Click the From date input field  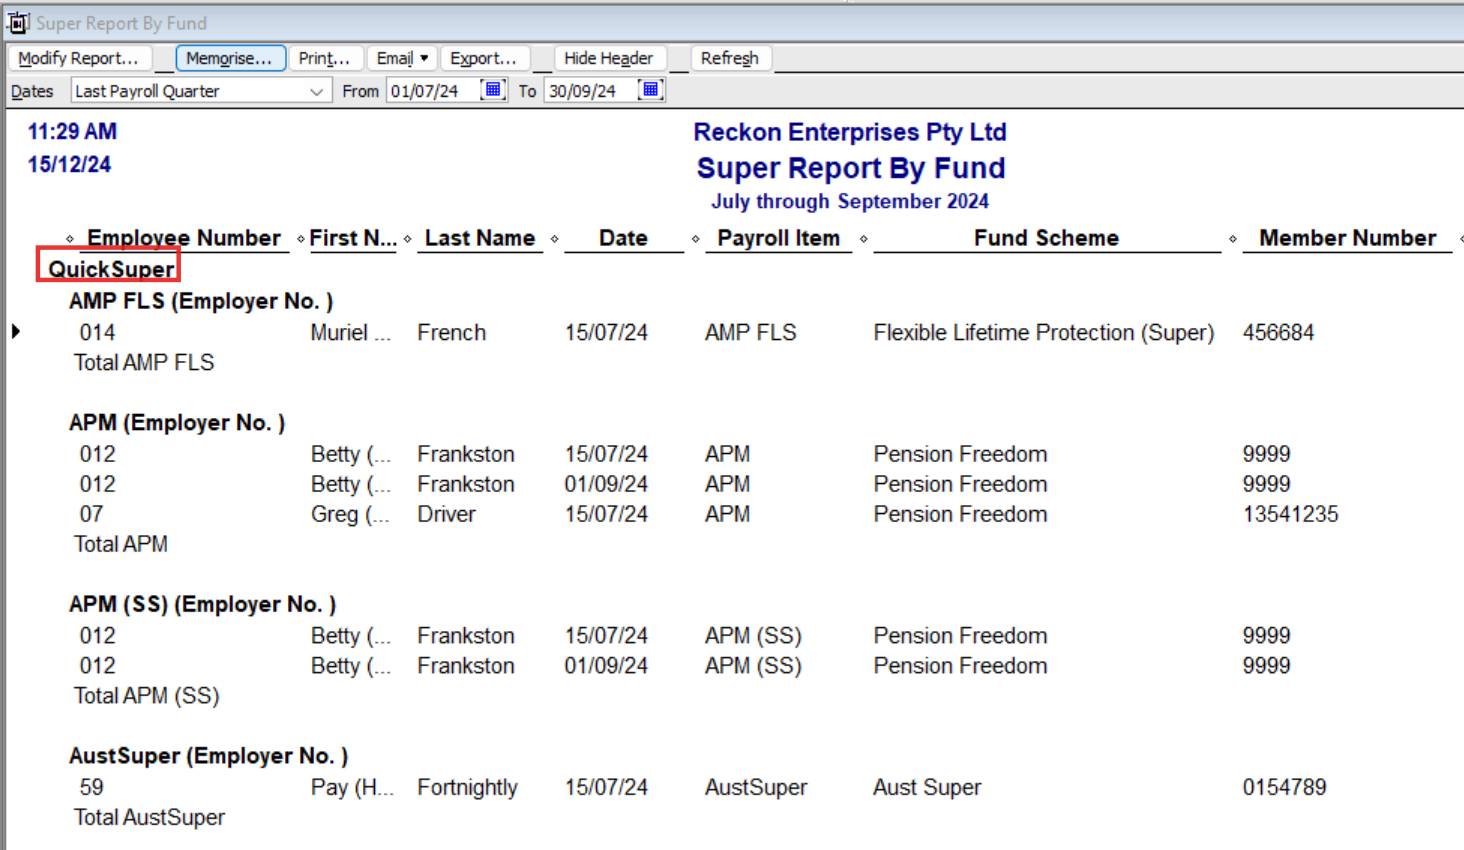pyautogui.click(x=434, y=91)
